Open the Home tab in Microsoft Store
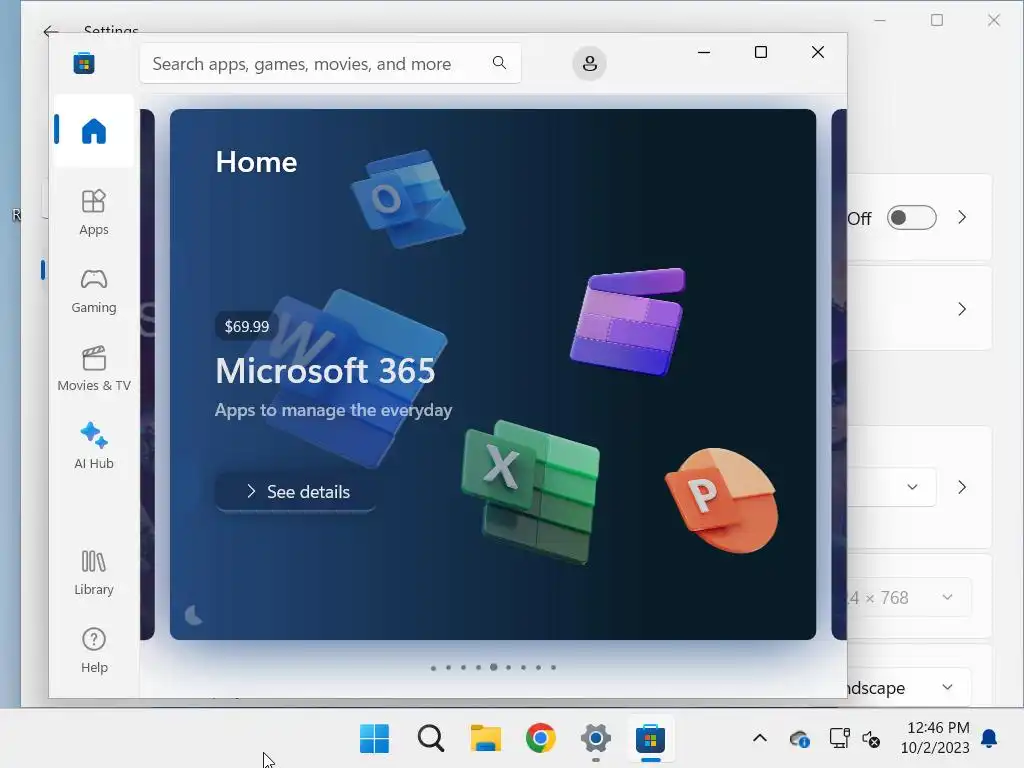This screenshot has height=768, width=1024. (94, 131)
